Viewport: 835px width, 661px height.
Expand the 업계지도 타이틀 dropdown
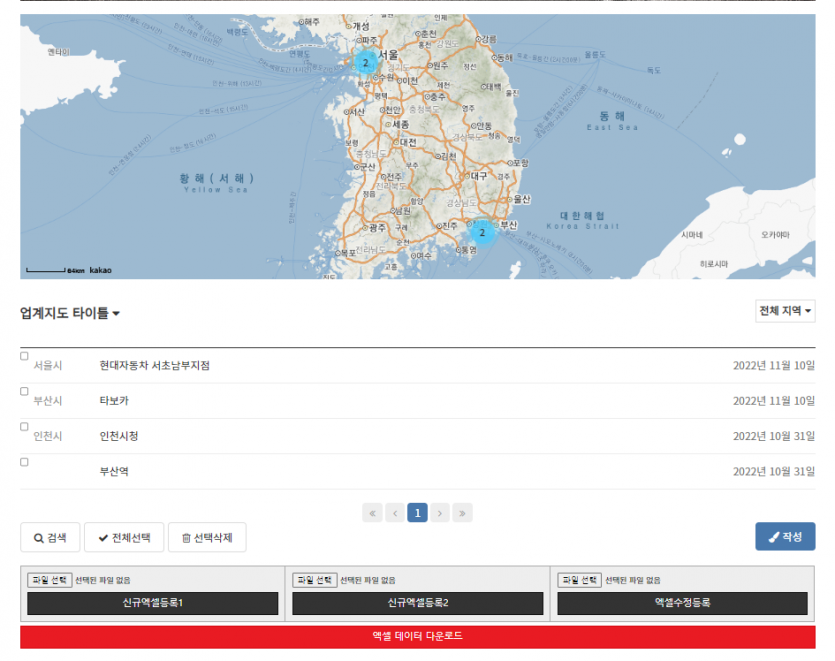click(70, 314)
